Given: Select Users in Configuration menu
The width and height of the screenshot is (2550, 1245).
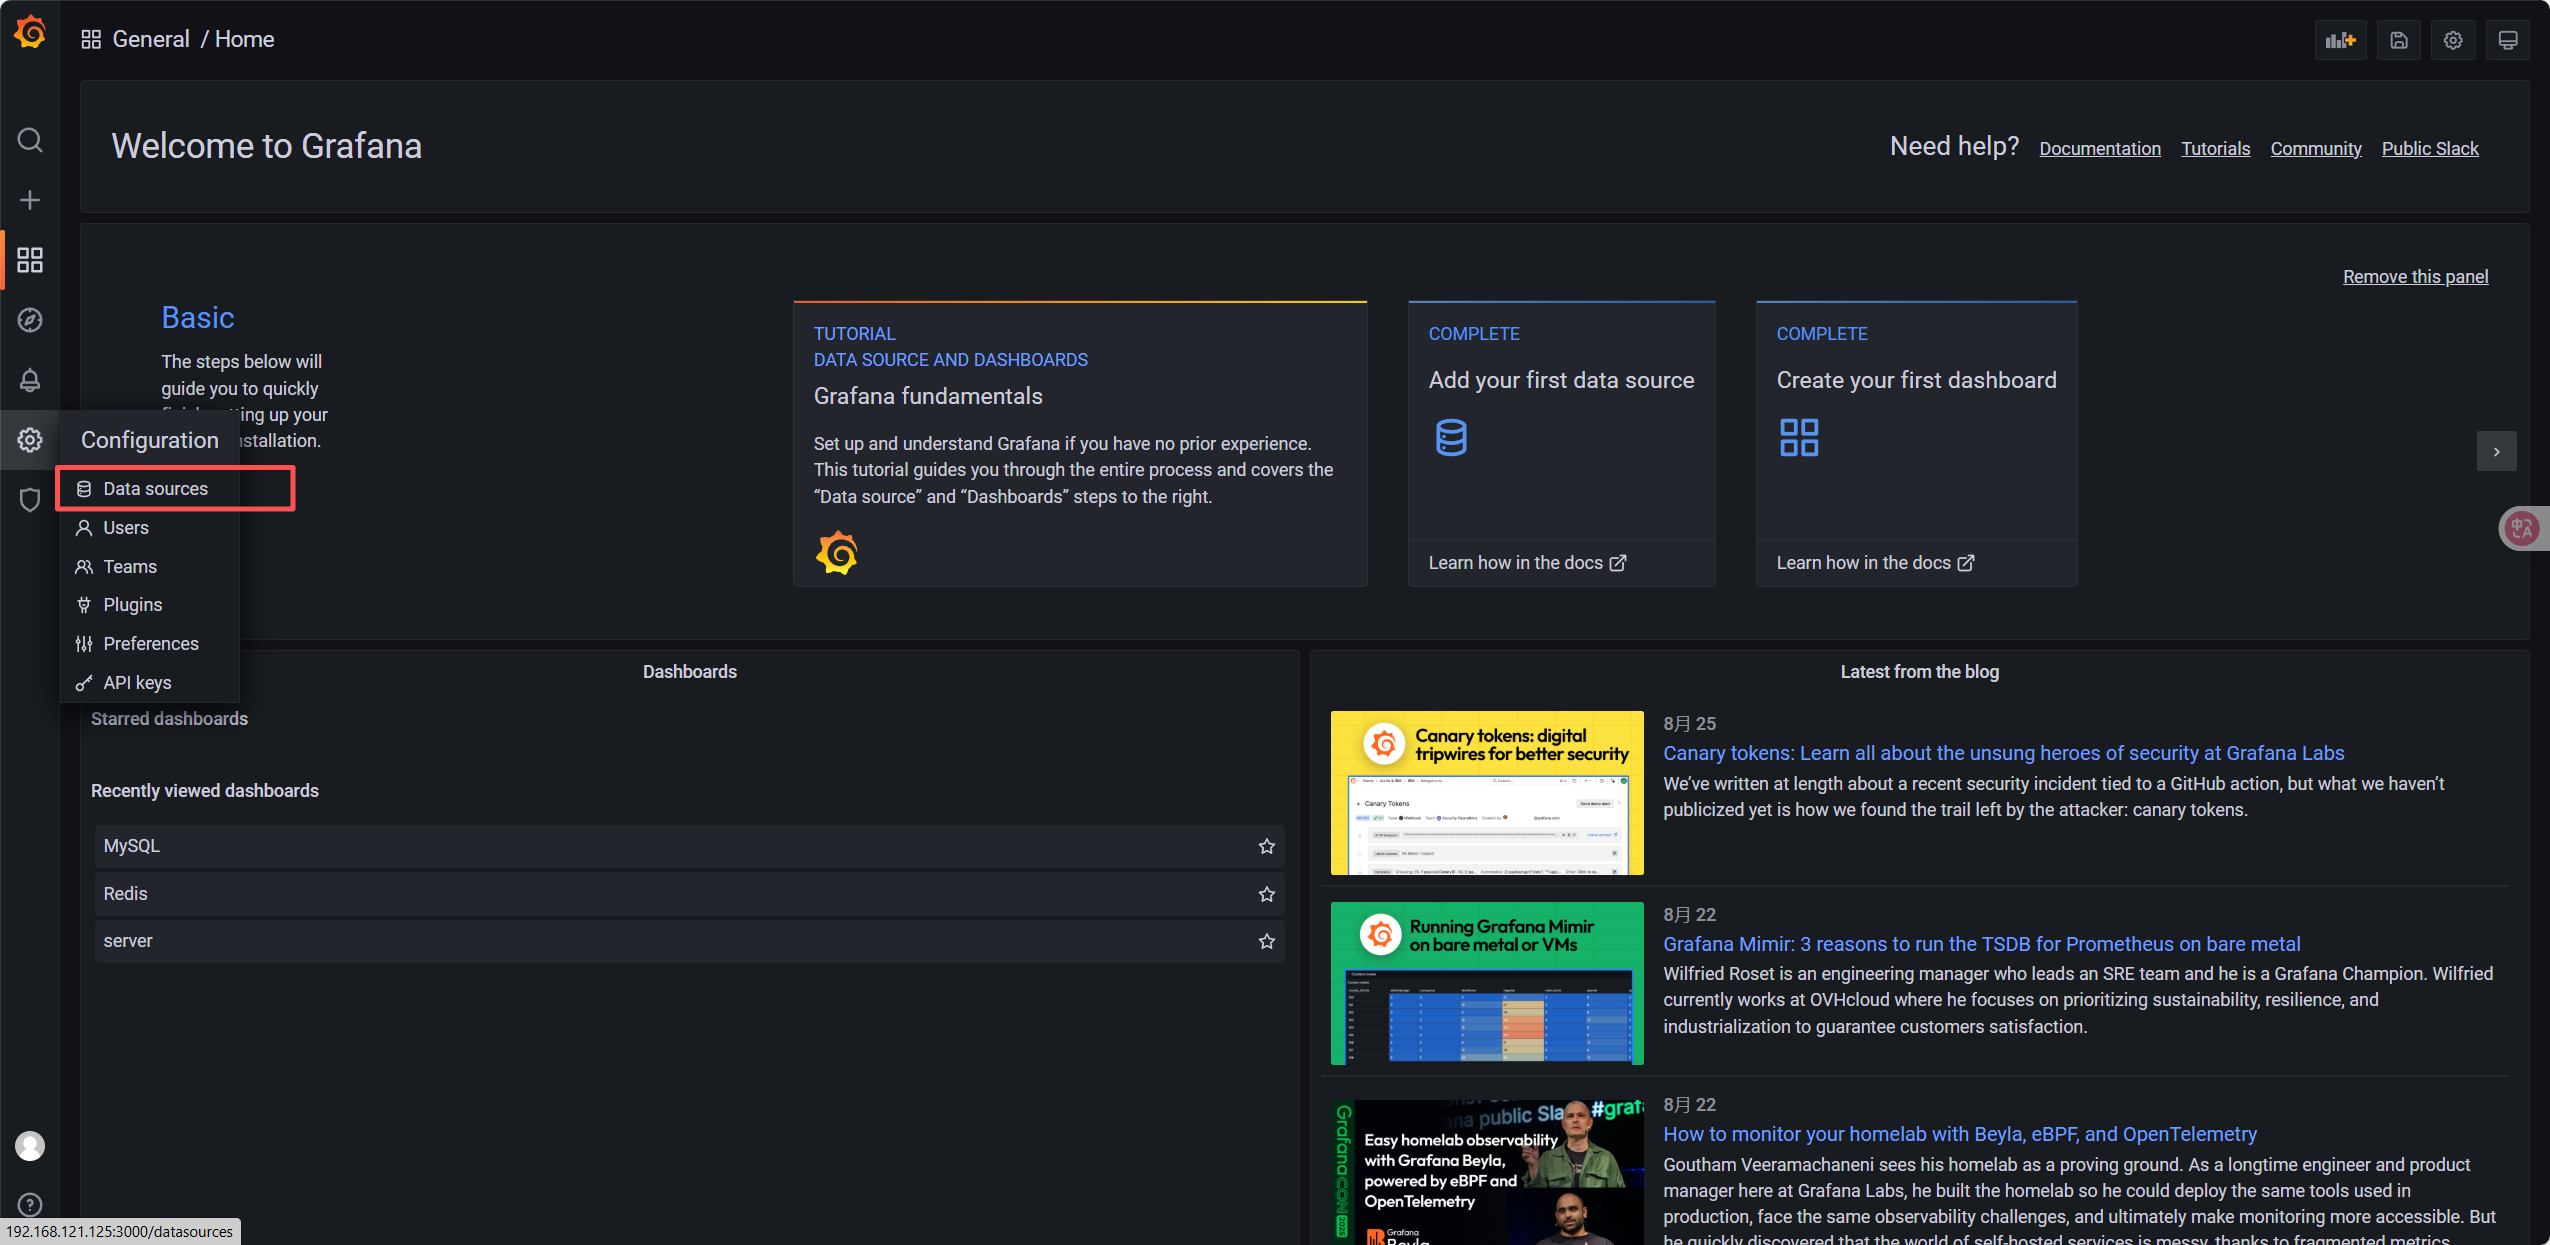Looking at the screenshot, I should [150, 528].
